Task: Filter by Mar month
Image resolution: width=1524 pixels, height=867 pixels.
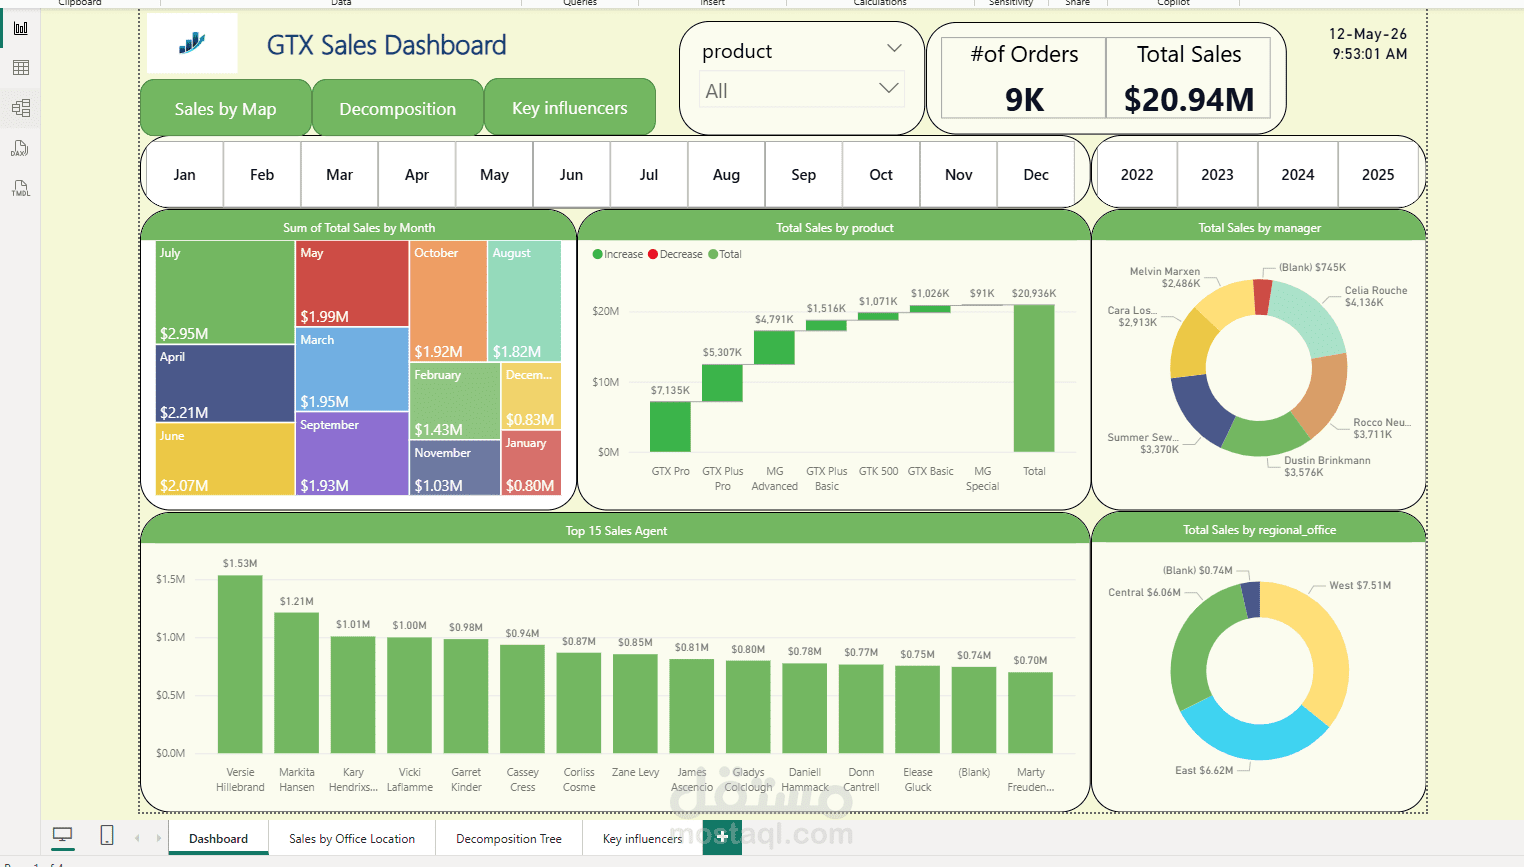Action: [340, 174]
